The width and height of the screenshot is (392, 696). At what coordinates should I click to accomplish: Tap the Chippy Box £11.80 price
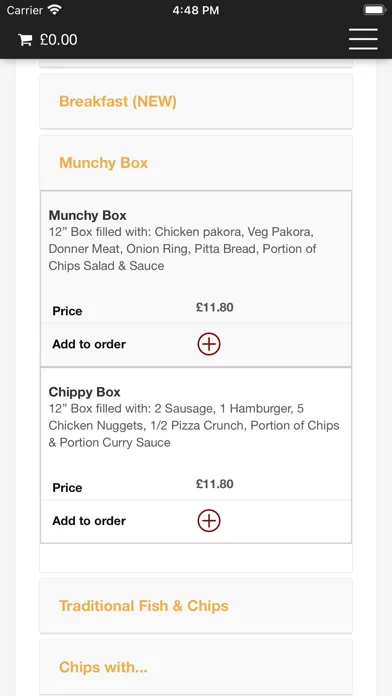click(214, 484)
